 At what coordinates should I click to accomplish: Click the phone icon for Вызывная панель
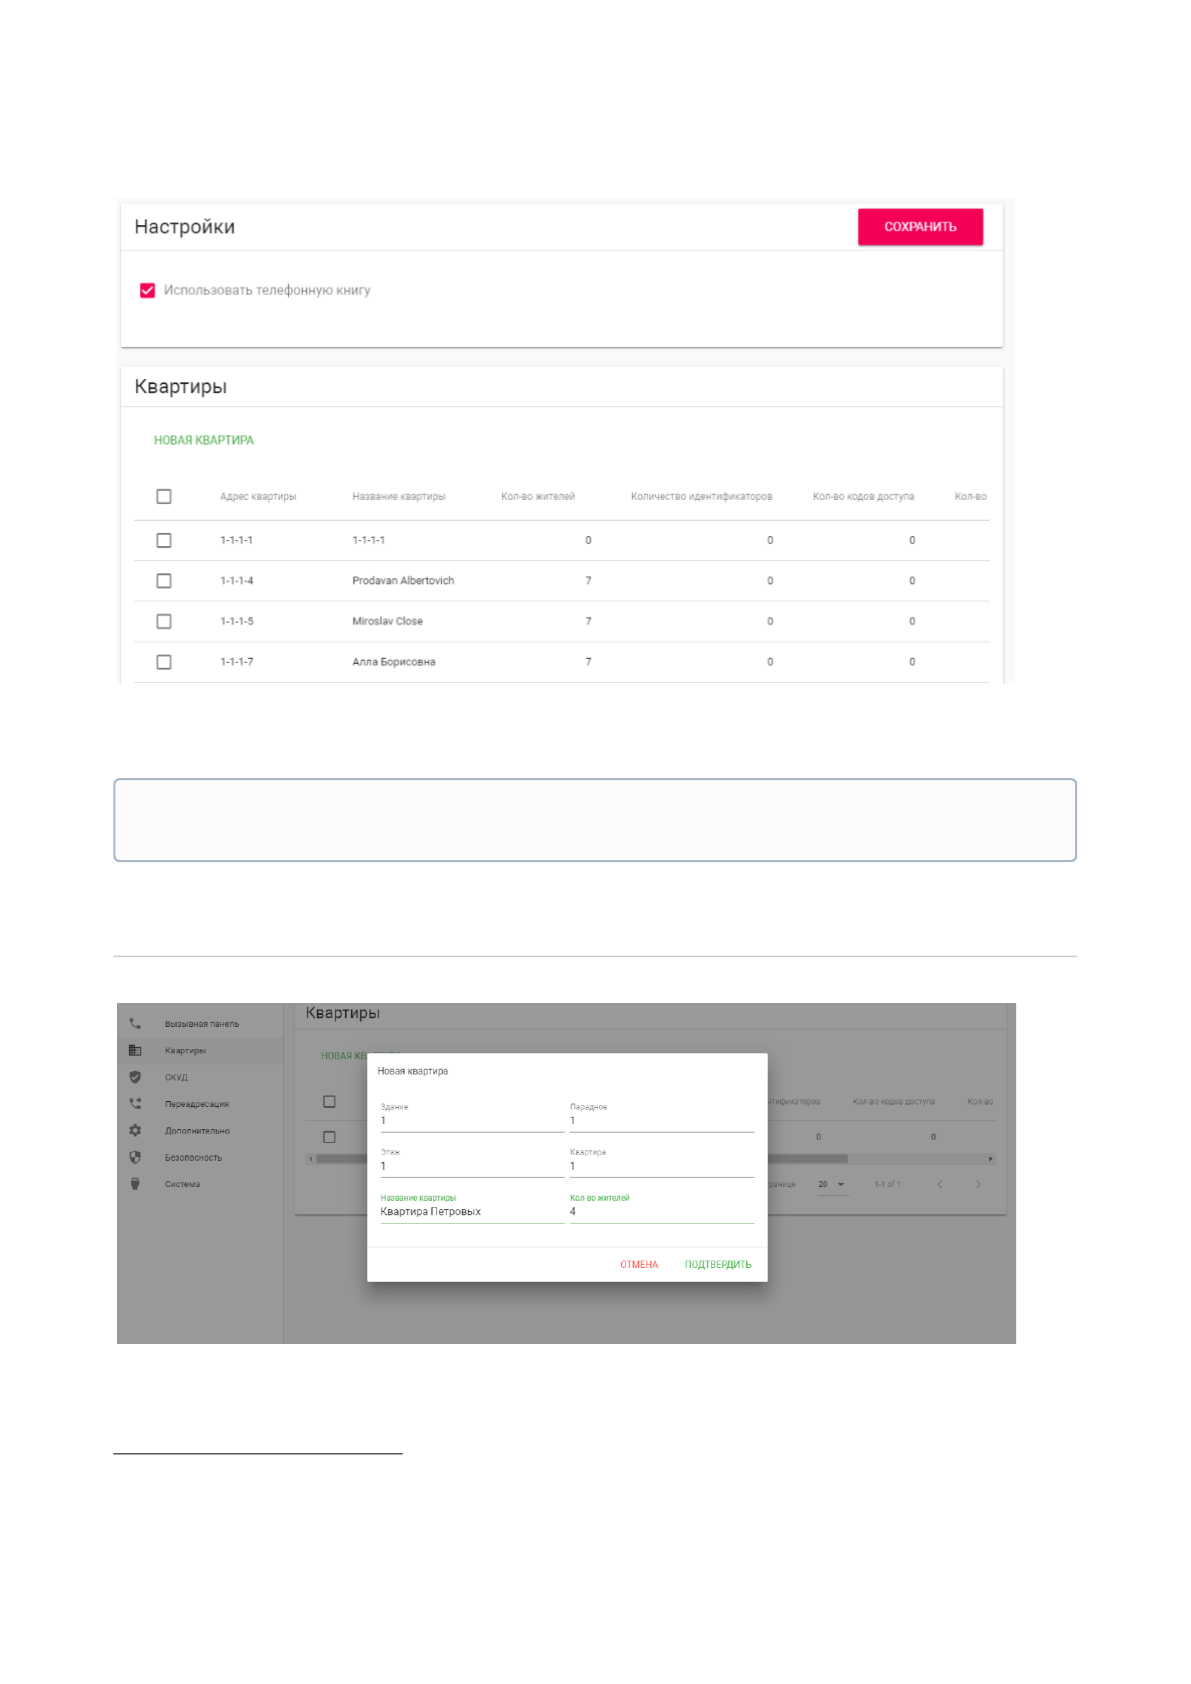[135, 1024]
